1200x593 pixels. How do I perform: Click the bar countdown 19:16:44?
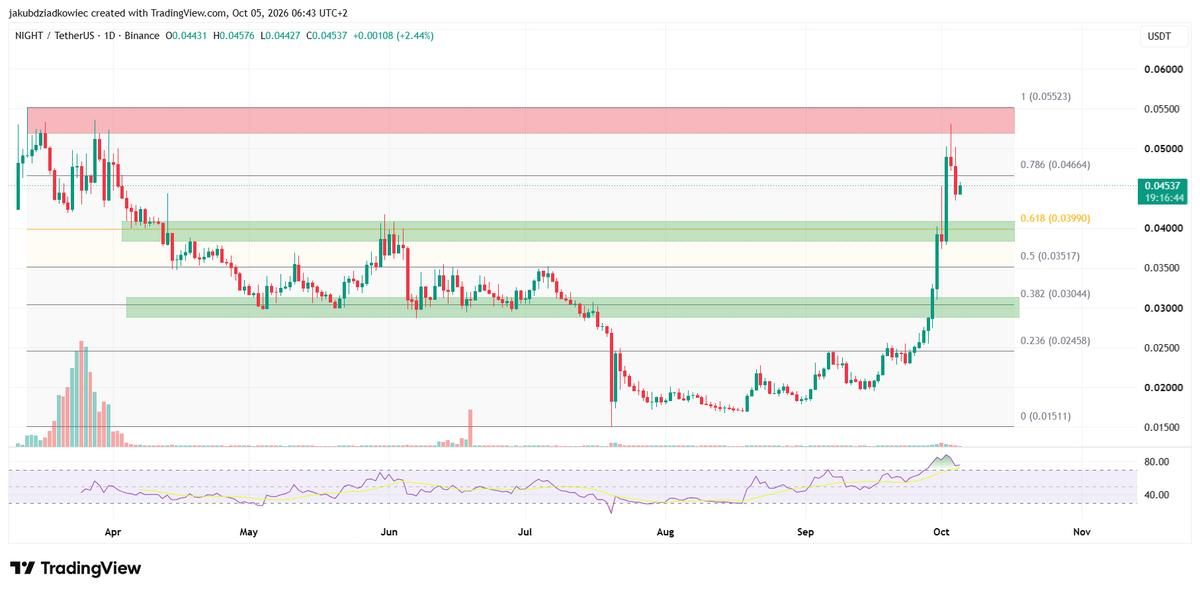click(1164, 198)
